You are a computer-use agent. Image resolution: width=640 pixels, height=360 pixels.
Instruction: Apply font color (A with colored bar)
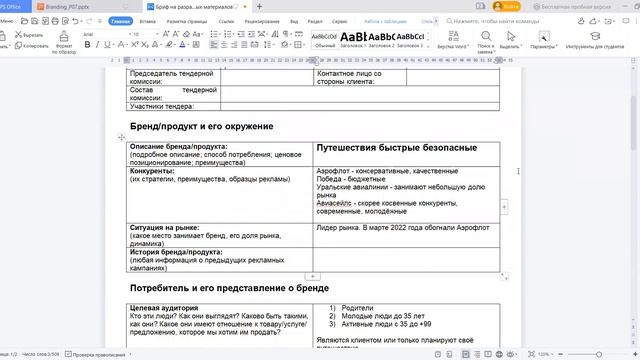coord(182,45)
